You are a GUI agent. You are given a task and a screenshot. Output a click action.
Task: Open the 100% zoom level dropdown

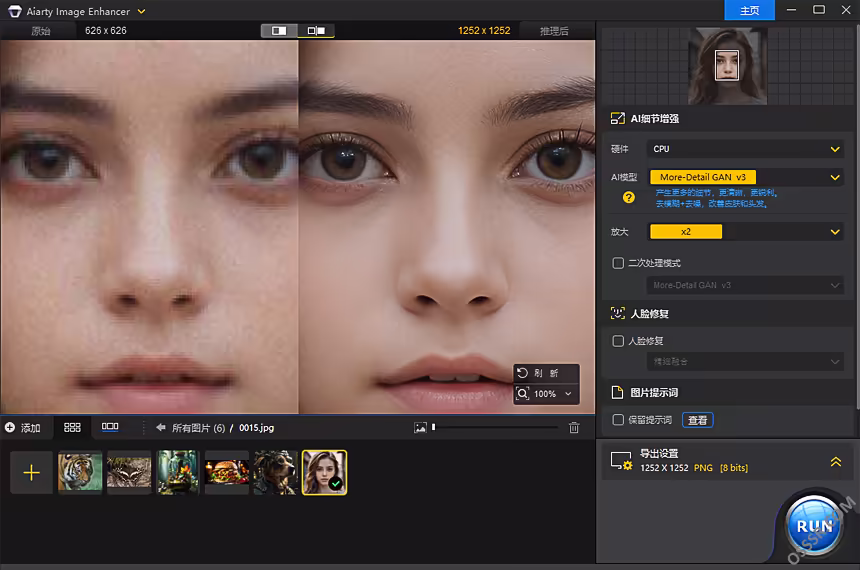(553, 394)
